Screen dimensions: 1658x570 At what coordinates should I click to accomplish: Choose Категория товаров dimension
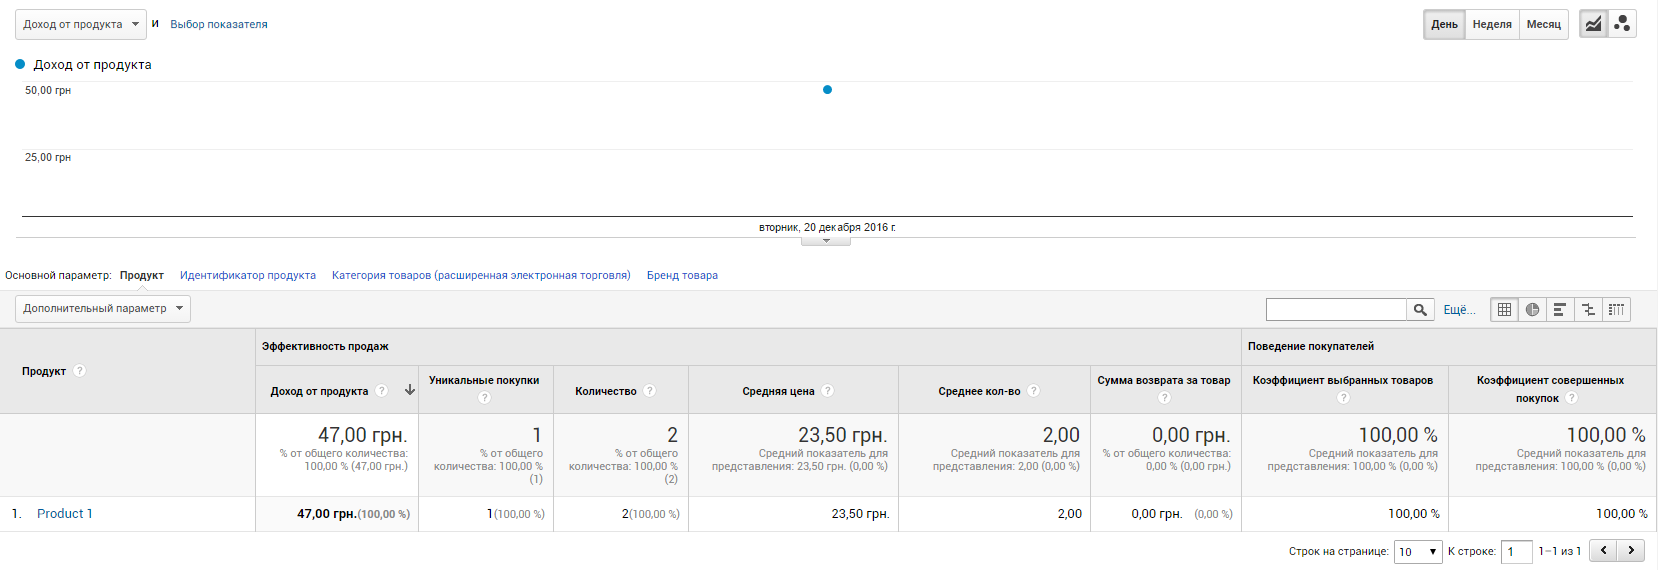point(481,275)
